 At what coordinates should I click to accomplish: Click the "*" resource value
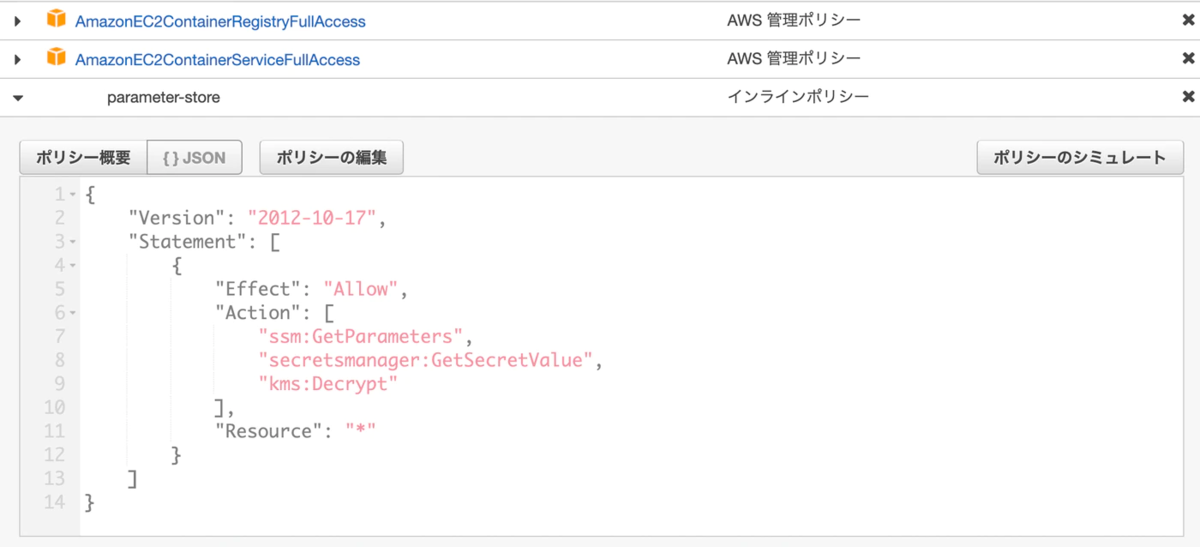pyautogui.click(x=361, y=431)
